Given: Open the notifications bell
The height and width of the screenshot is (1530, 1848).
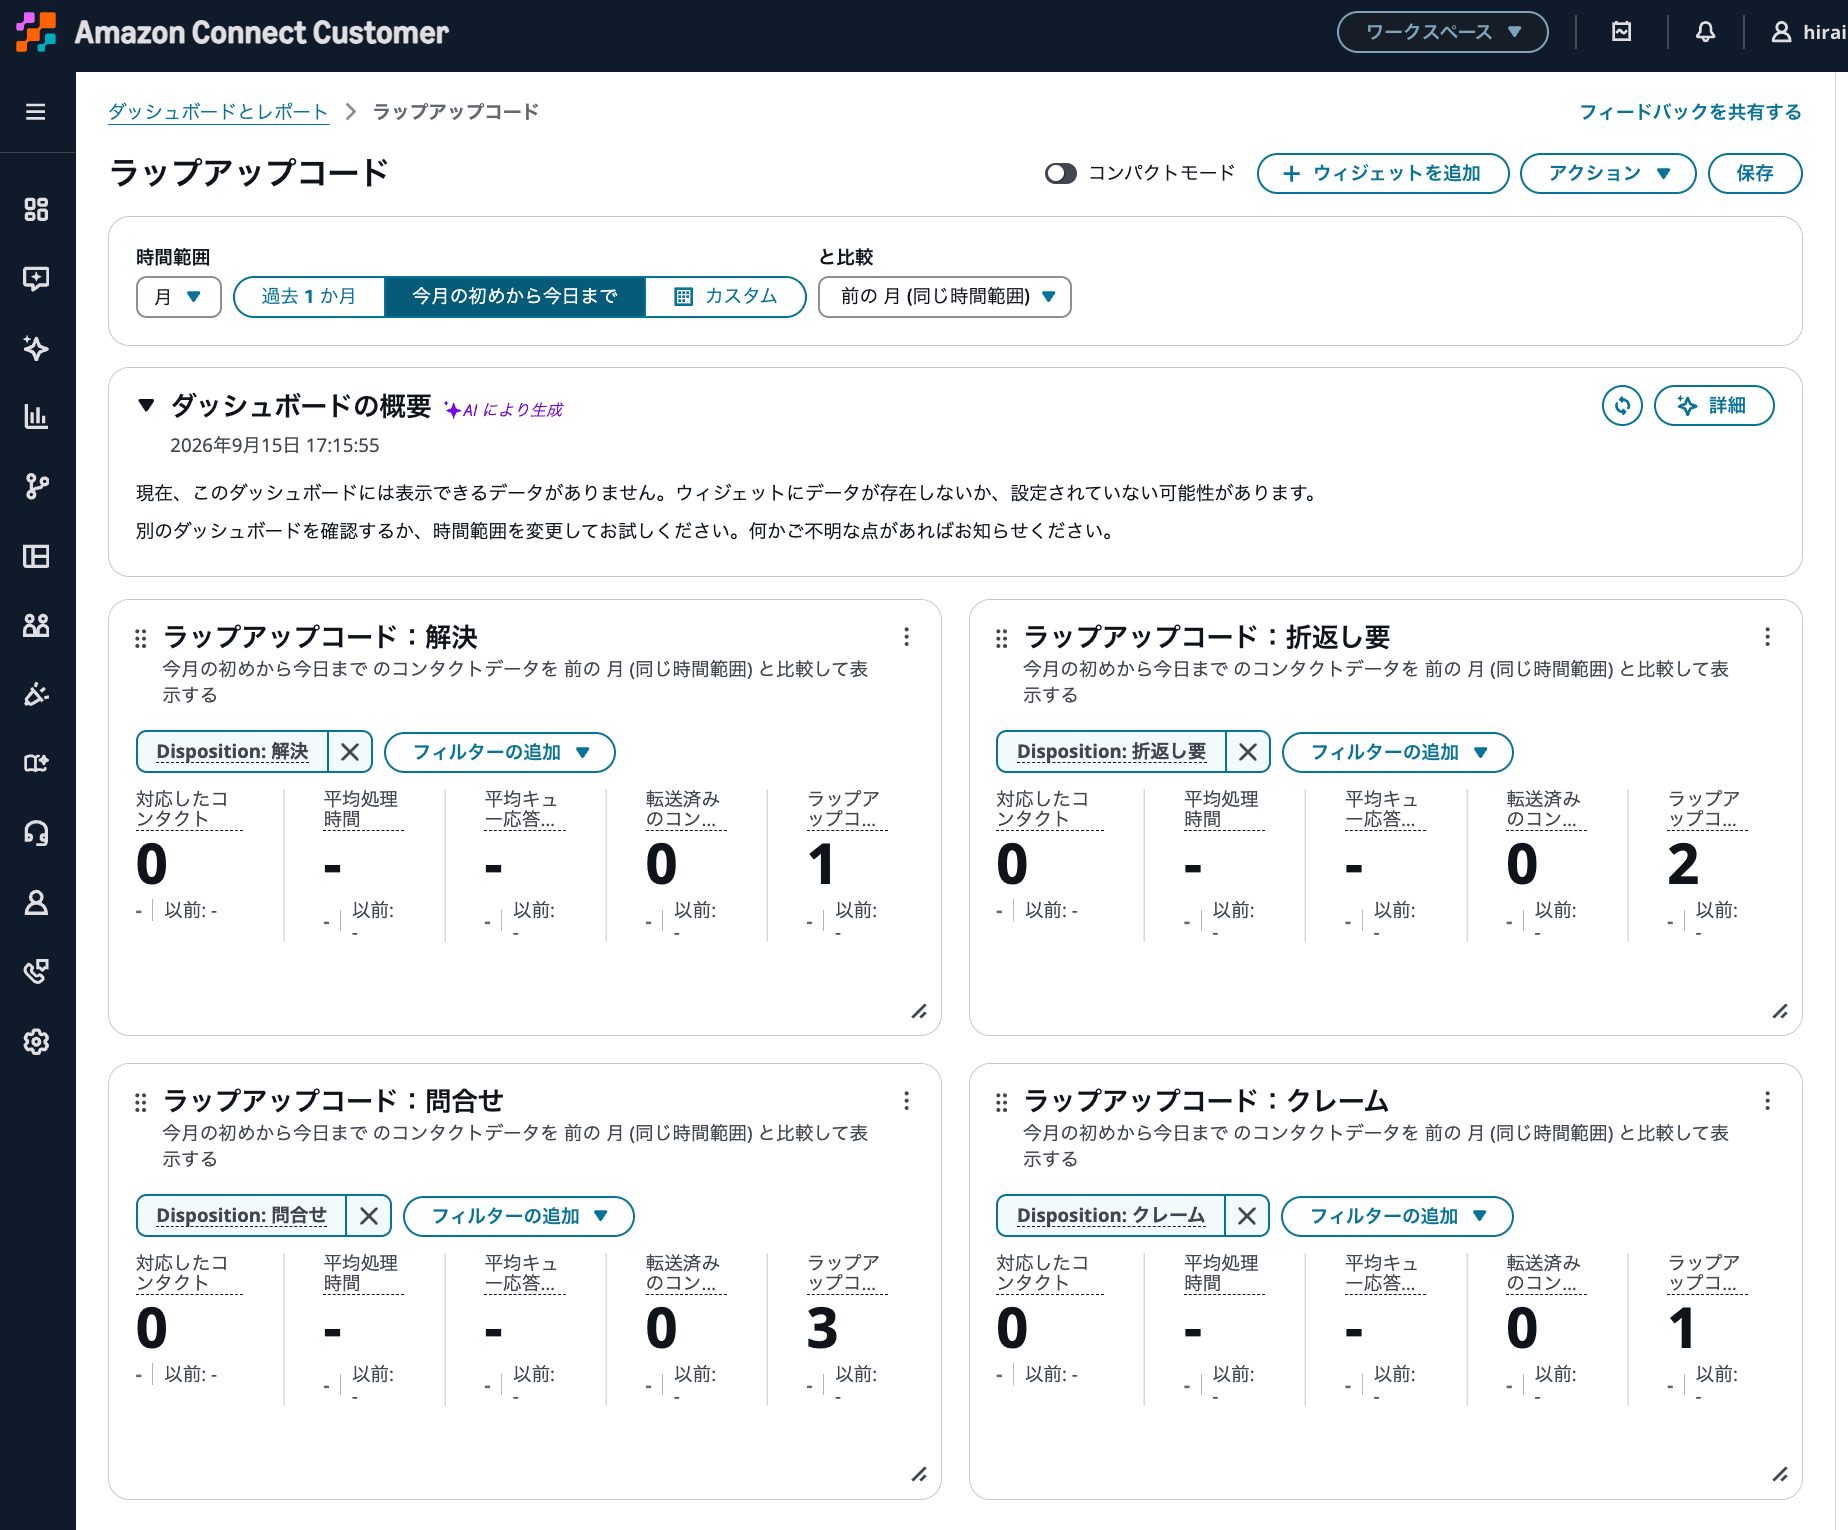Looking at the screenshot, I should (x=1706, y=32).
